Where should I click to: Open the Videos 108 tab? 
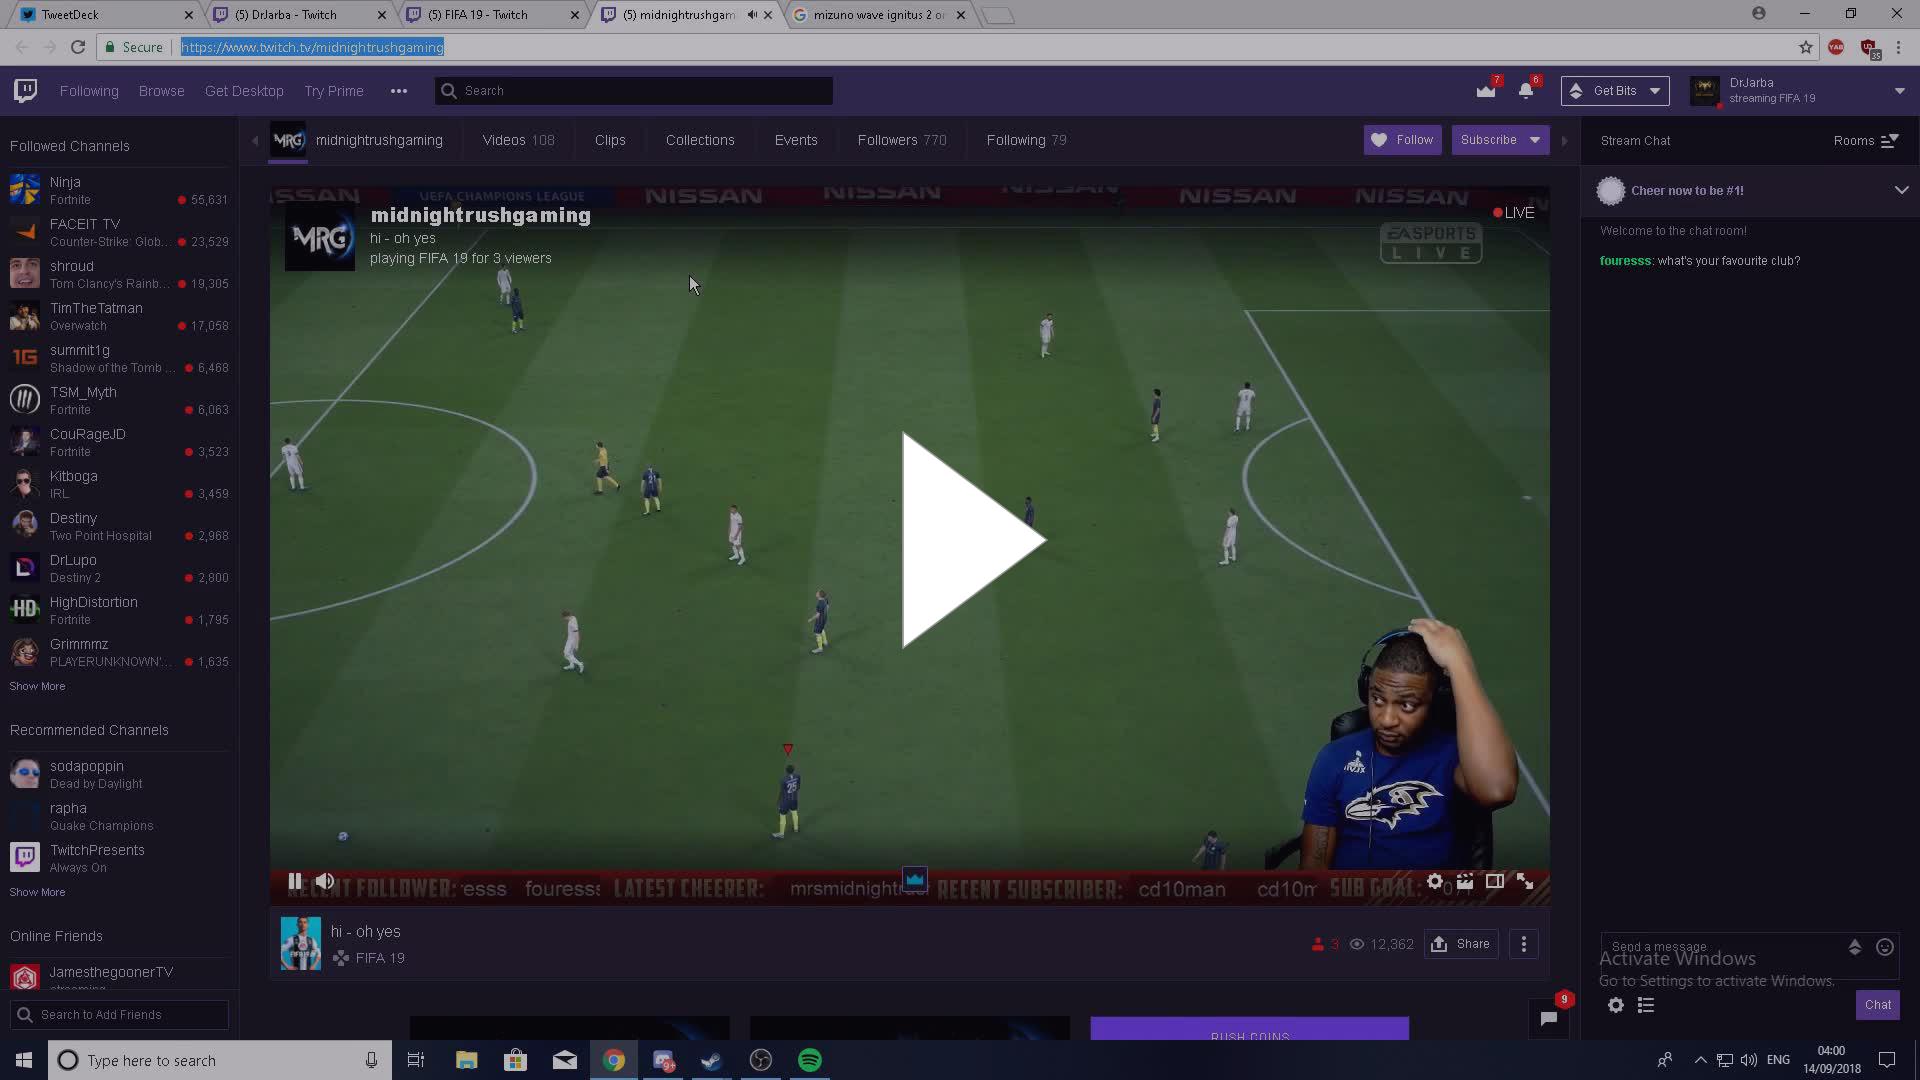coord(518,140)
